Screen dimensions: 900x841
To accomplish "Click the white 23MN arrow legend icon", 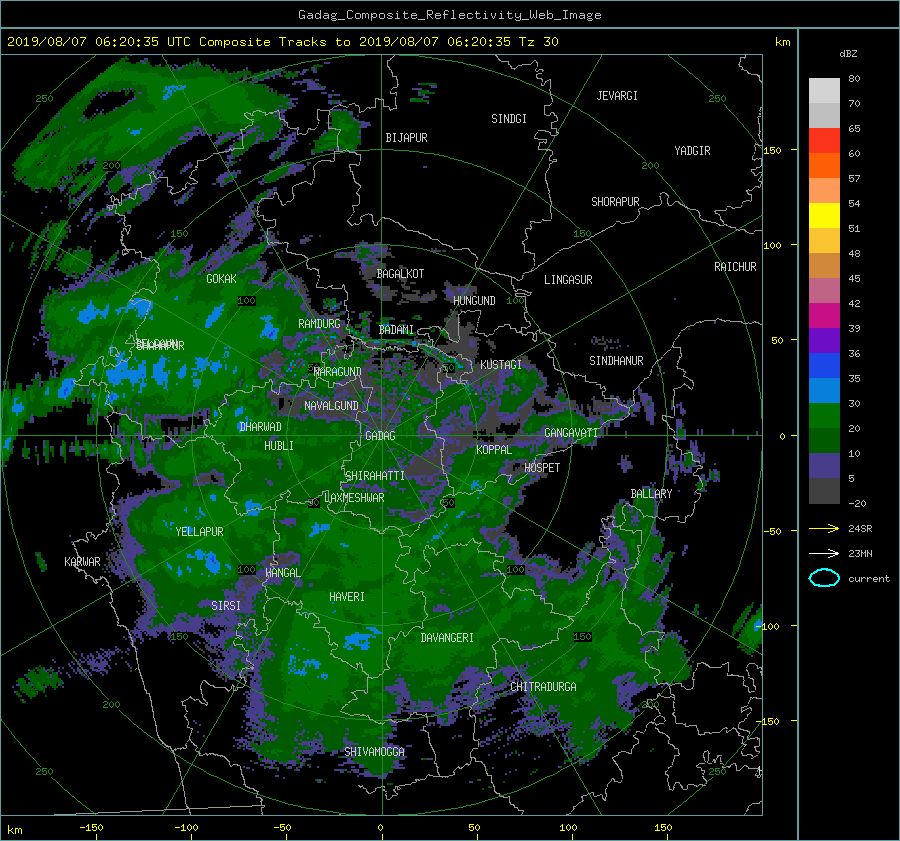I will pos(824,553).
